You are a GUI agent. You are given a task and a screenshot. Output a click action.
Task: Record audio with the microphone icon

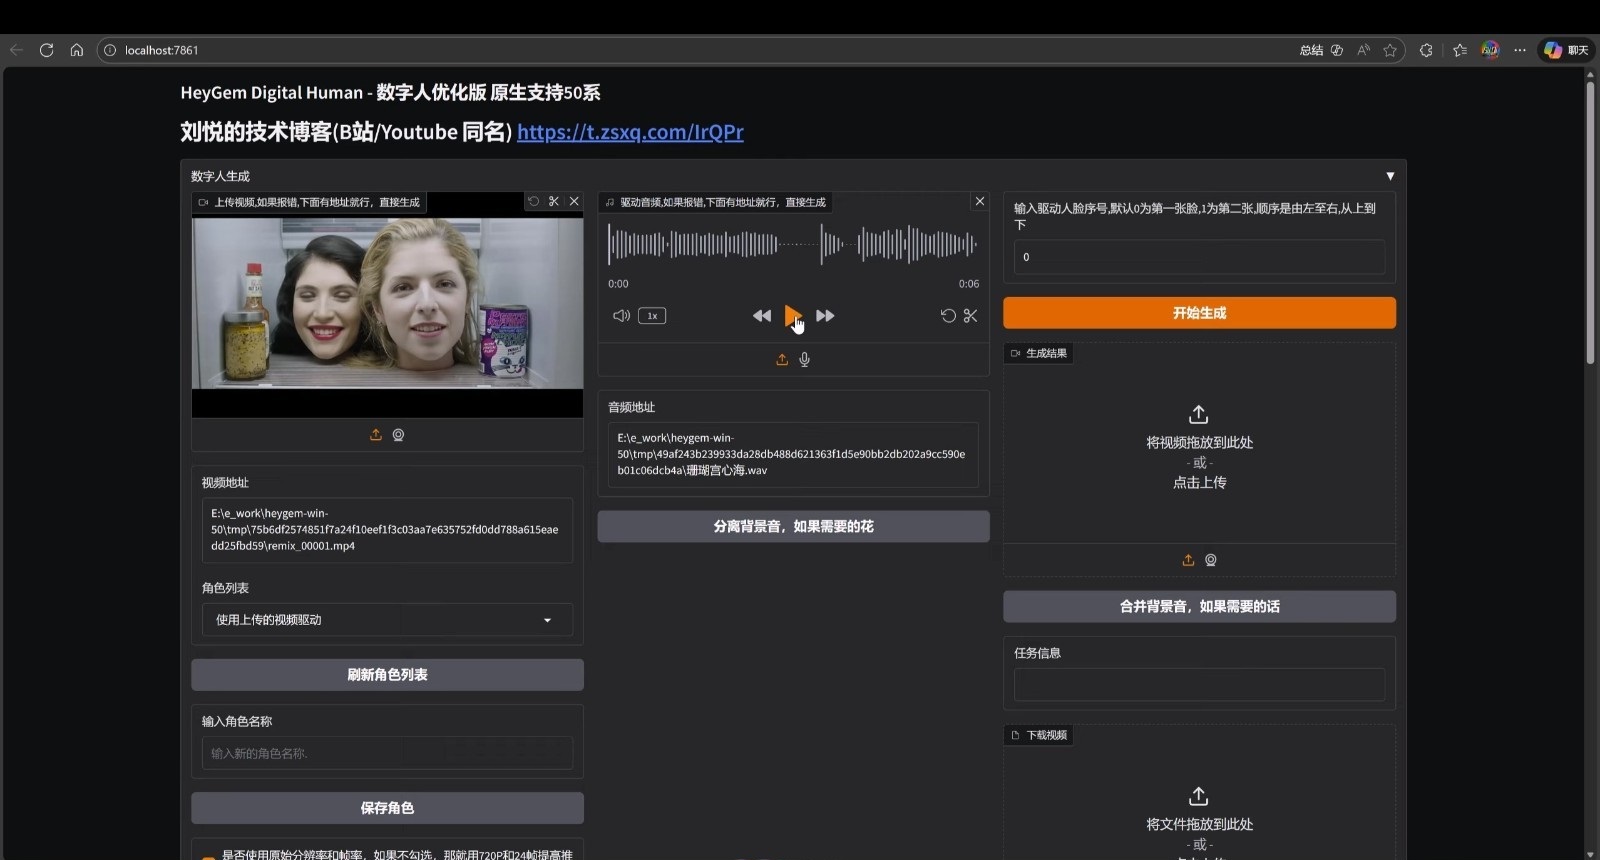click(805, 360)
